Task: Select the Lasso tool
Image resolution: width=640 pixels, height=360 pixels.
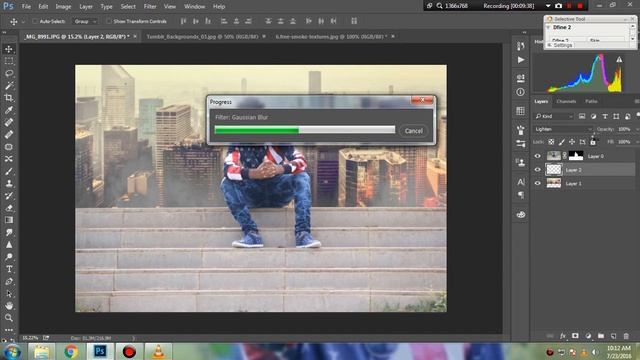Action: [9, 73]
